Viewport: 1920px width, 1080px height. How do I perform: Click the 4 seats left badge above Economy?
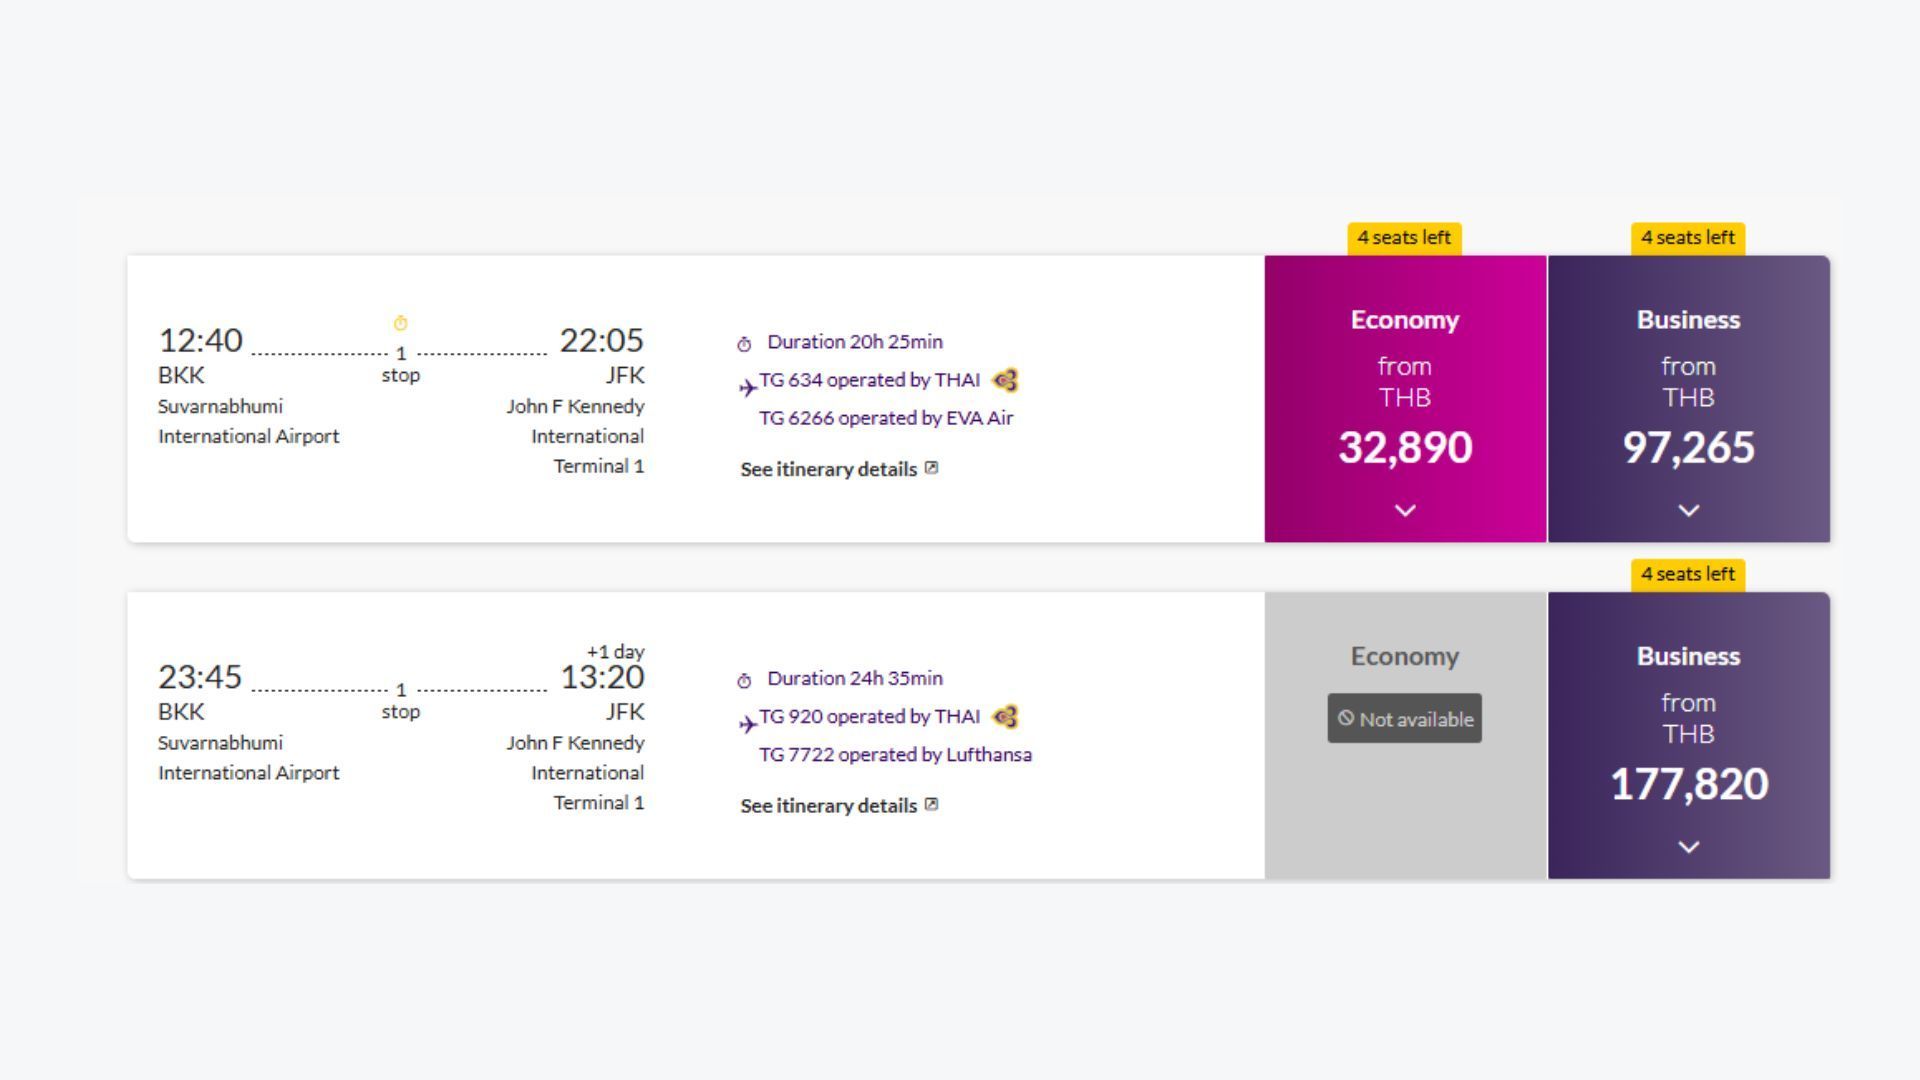1404,238
